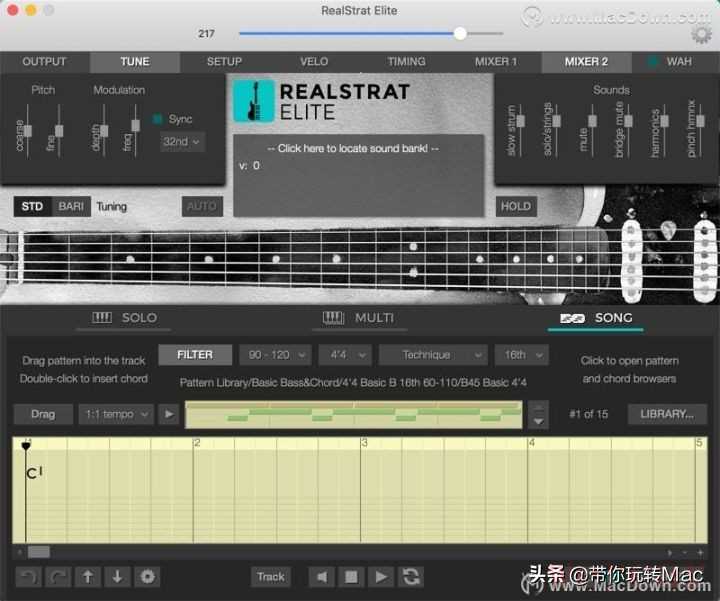Viewport: 720px width, 601px height.
Task: Toggle the loop playback icon
Action: [x=410, y=577]
